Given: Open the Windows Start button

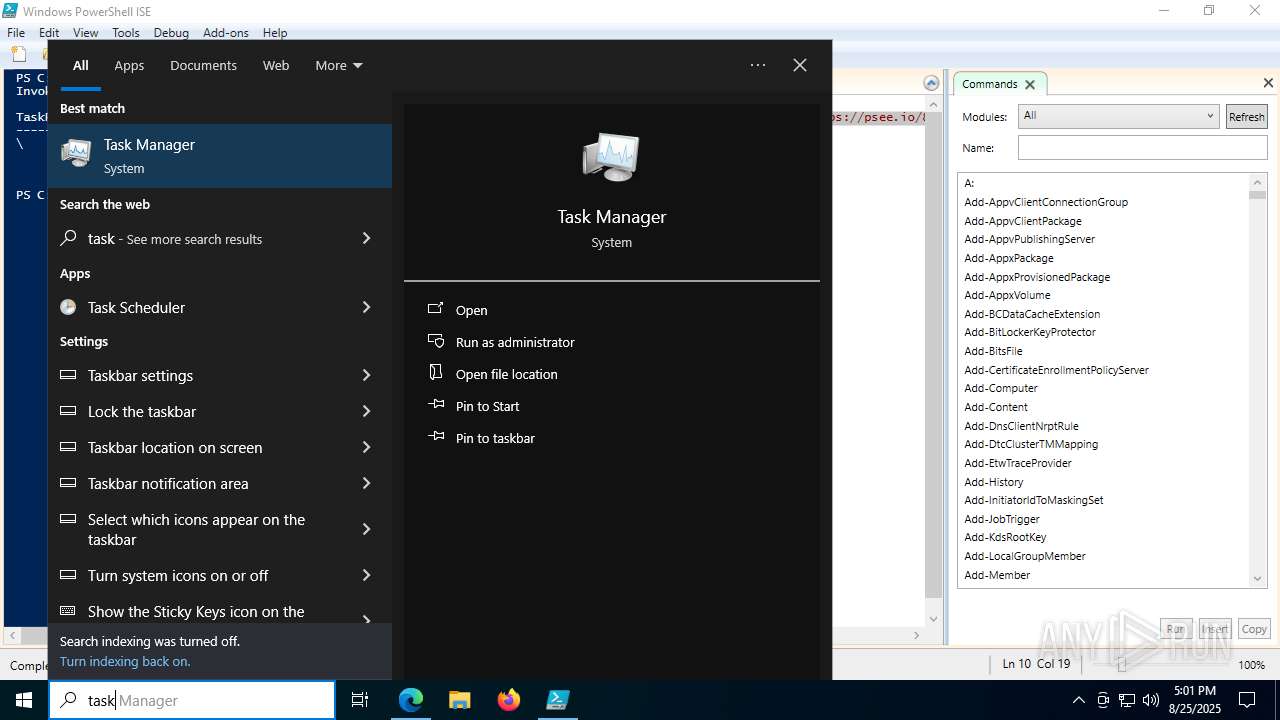Looking at the screenshot, I should 24,700.
